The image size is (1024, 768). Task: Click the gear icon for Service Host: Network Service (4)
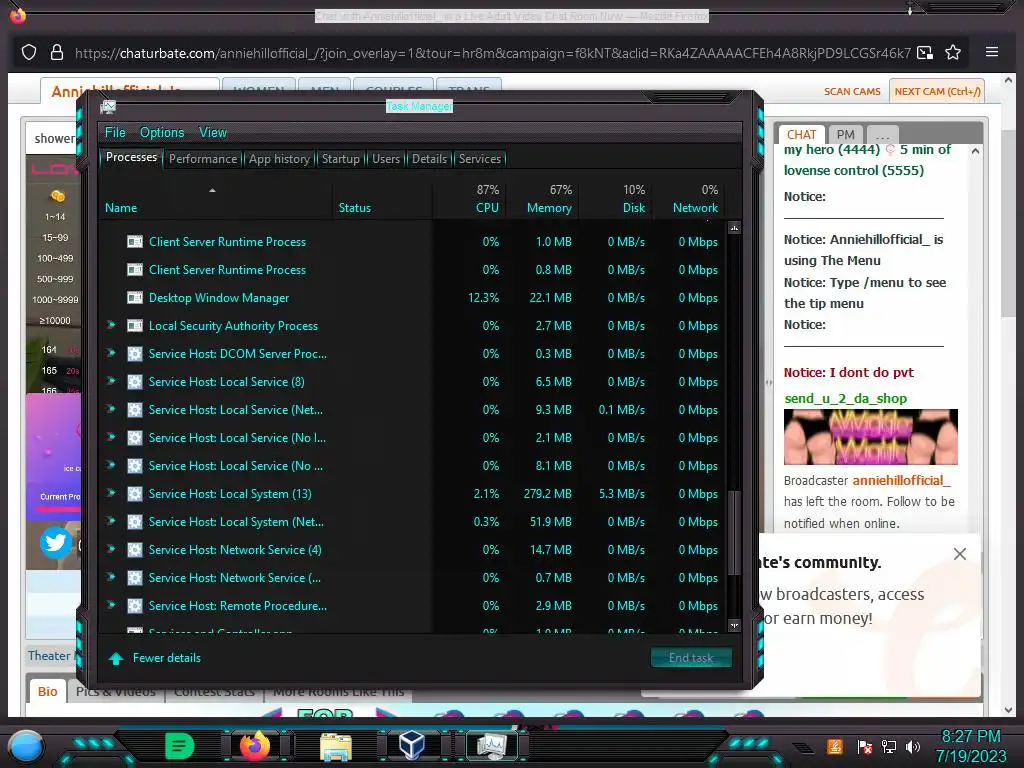point(135,550)
